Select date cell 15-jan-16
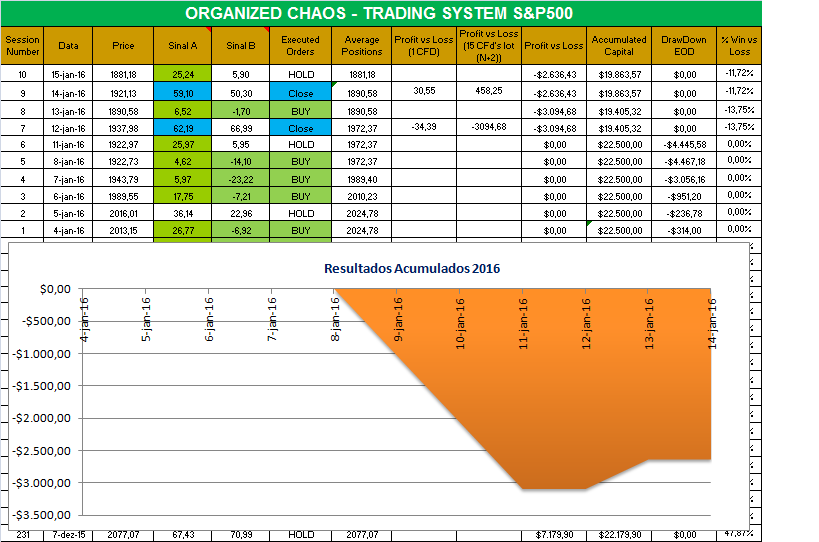The width and height of the screenshot is (819, 542). (x=68, y=74)
